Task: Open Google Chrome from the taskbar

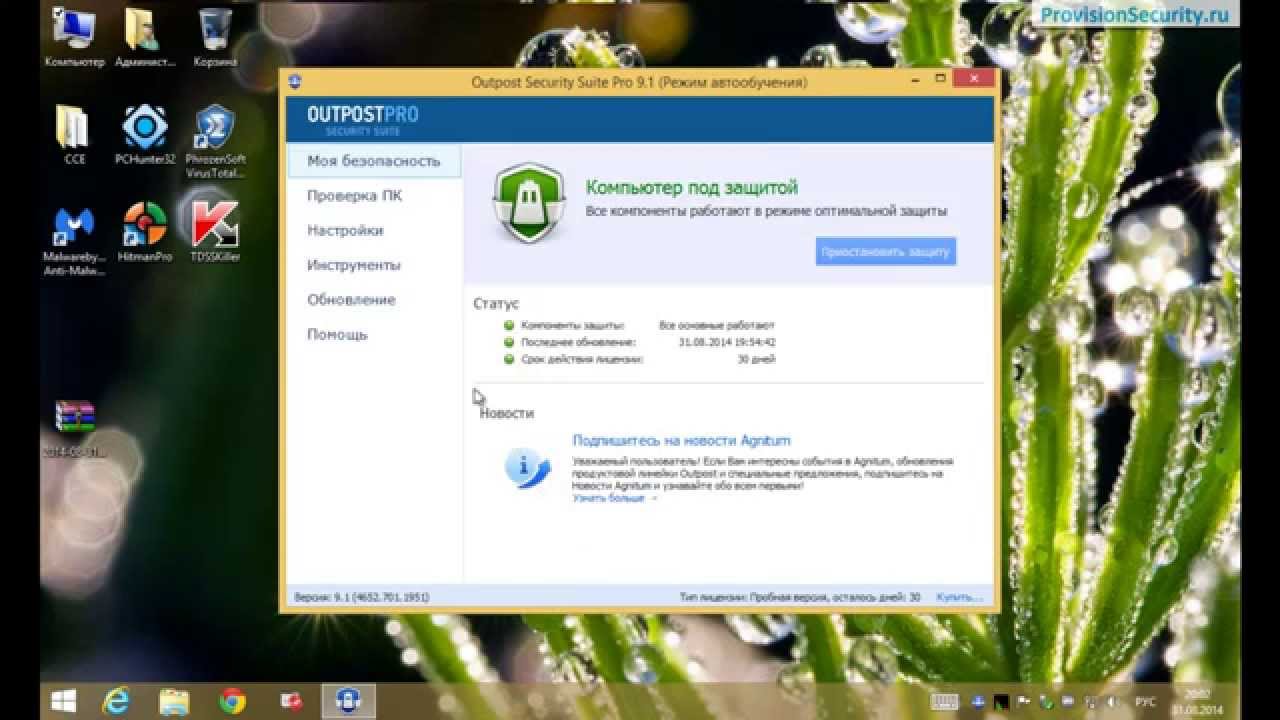Action: 233,701
